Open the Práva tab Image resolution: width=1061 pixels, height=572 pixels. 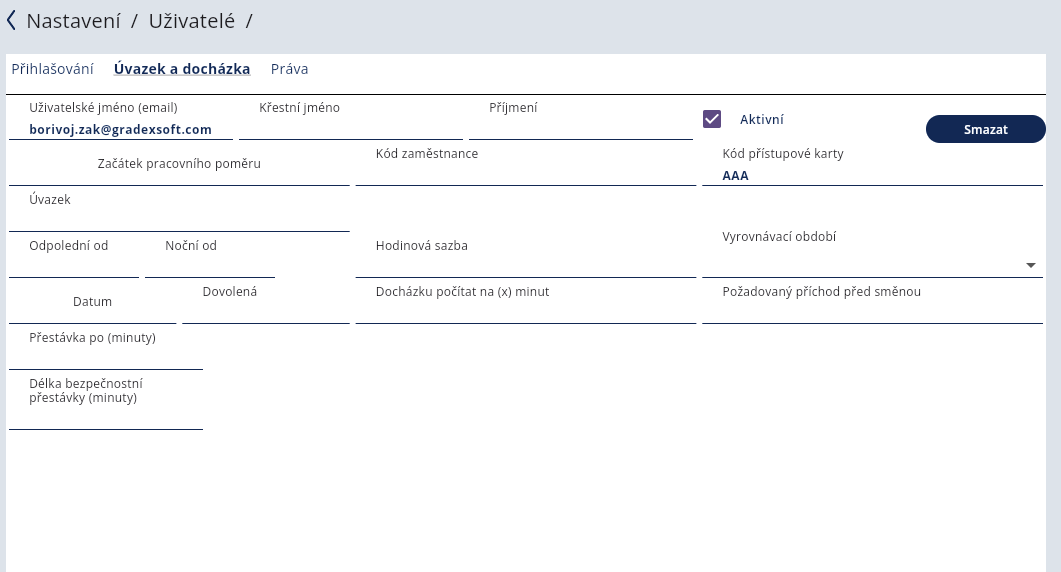tap(289, 69)
